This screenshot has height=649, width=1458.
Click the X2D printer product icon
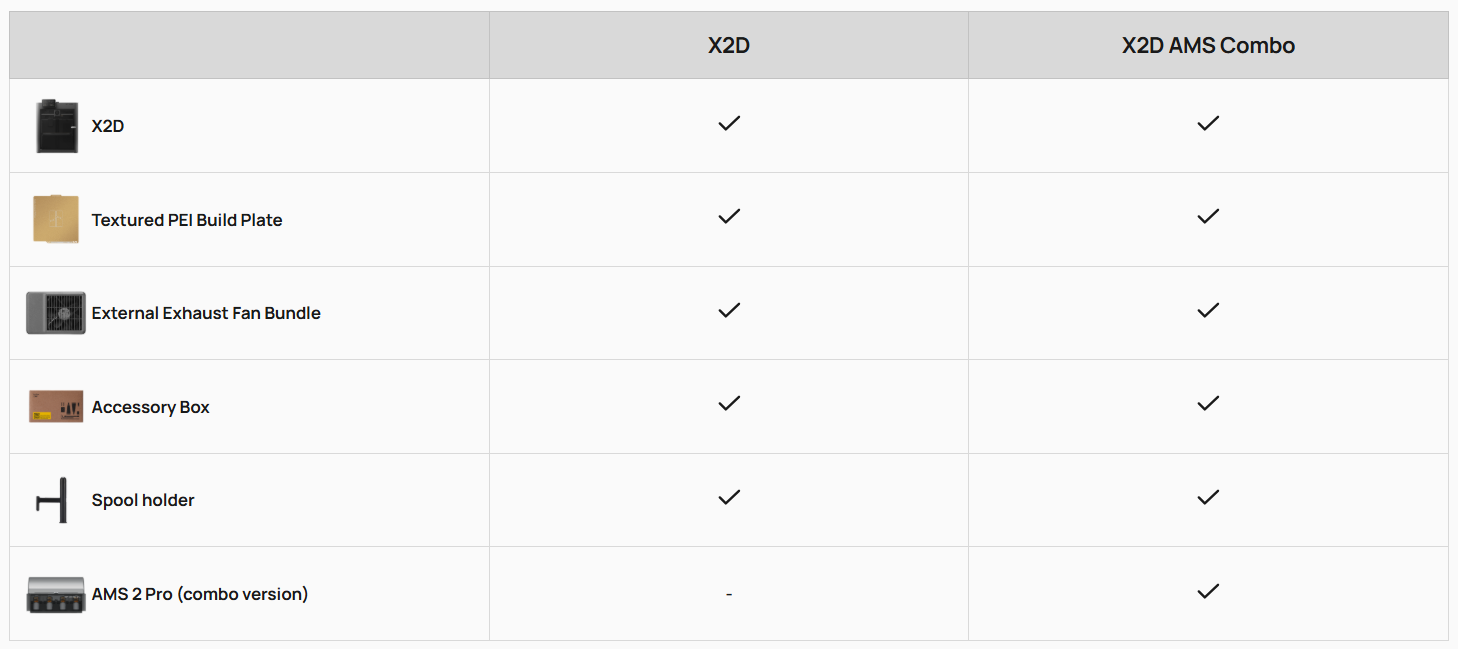point(57,126)
